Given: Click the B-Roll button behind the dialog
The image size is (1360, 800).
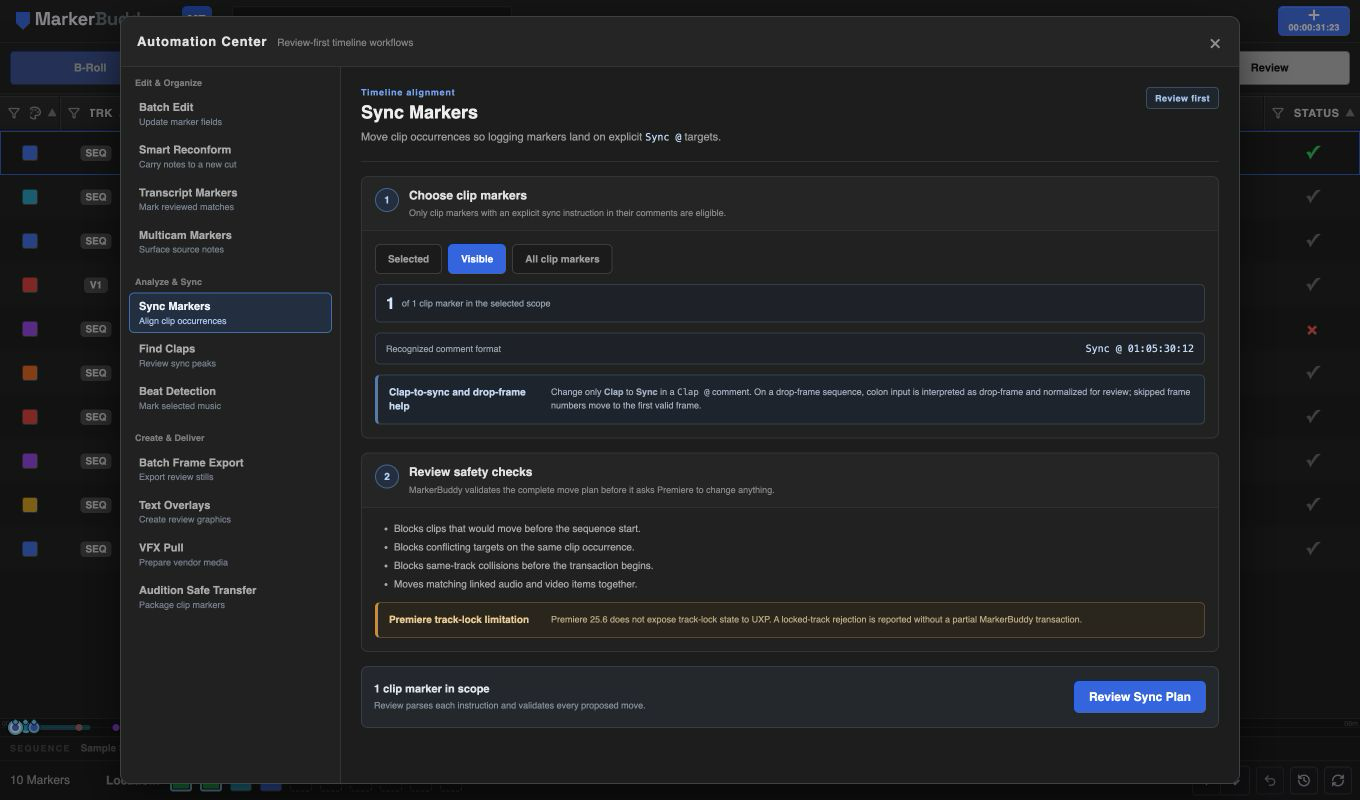Looking at the screenshot, I should [65, 68].
